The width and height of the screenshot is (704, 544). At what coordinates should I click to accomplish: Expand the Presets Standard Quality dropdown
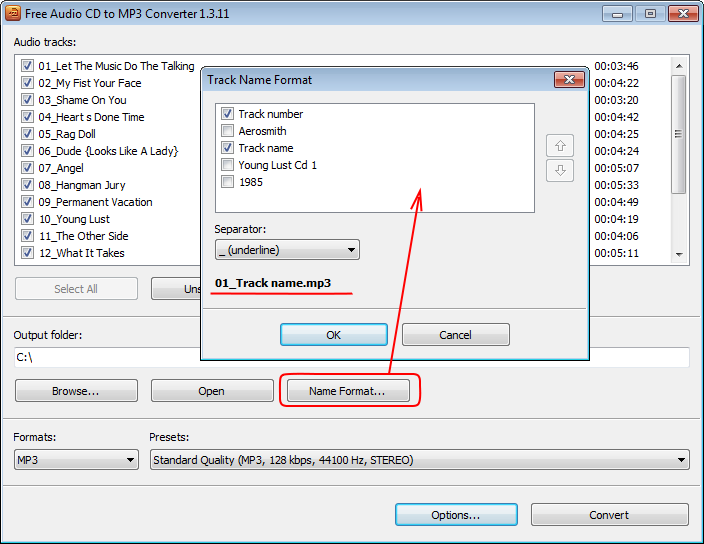[419, 460]
